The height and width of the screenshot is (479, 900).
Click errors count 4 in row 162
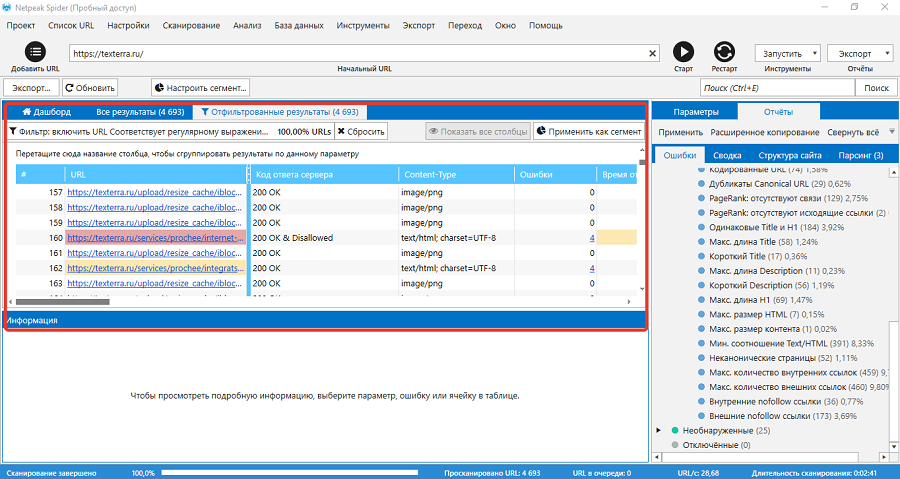[592, 268]
